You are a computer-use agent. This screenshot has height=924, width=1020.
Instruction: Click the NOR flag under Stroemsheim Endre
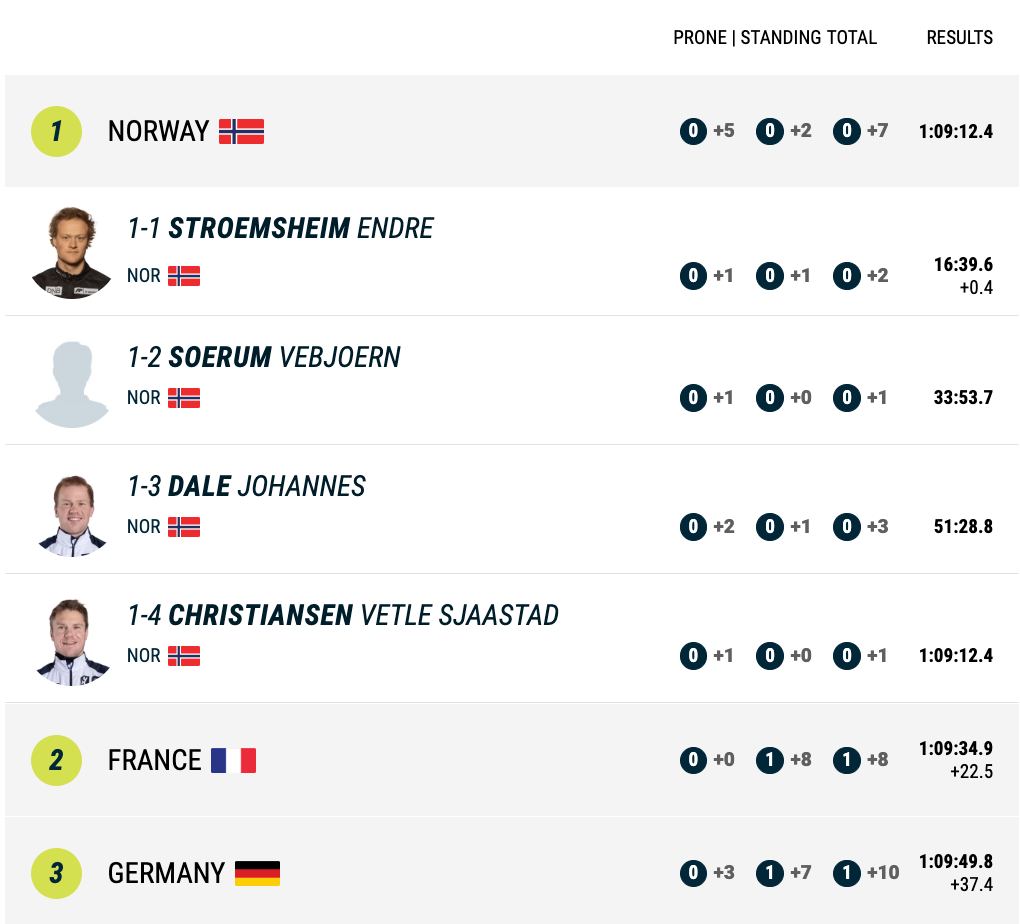(184, 276)
